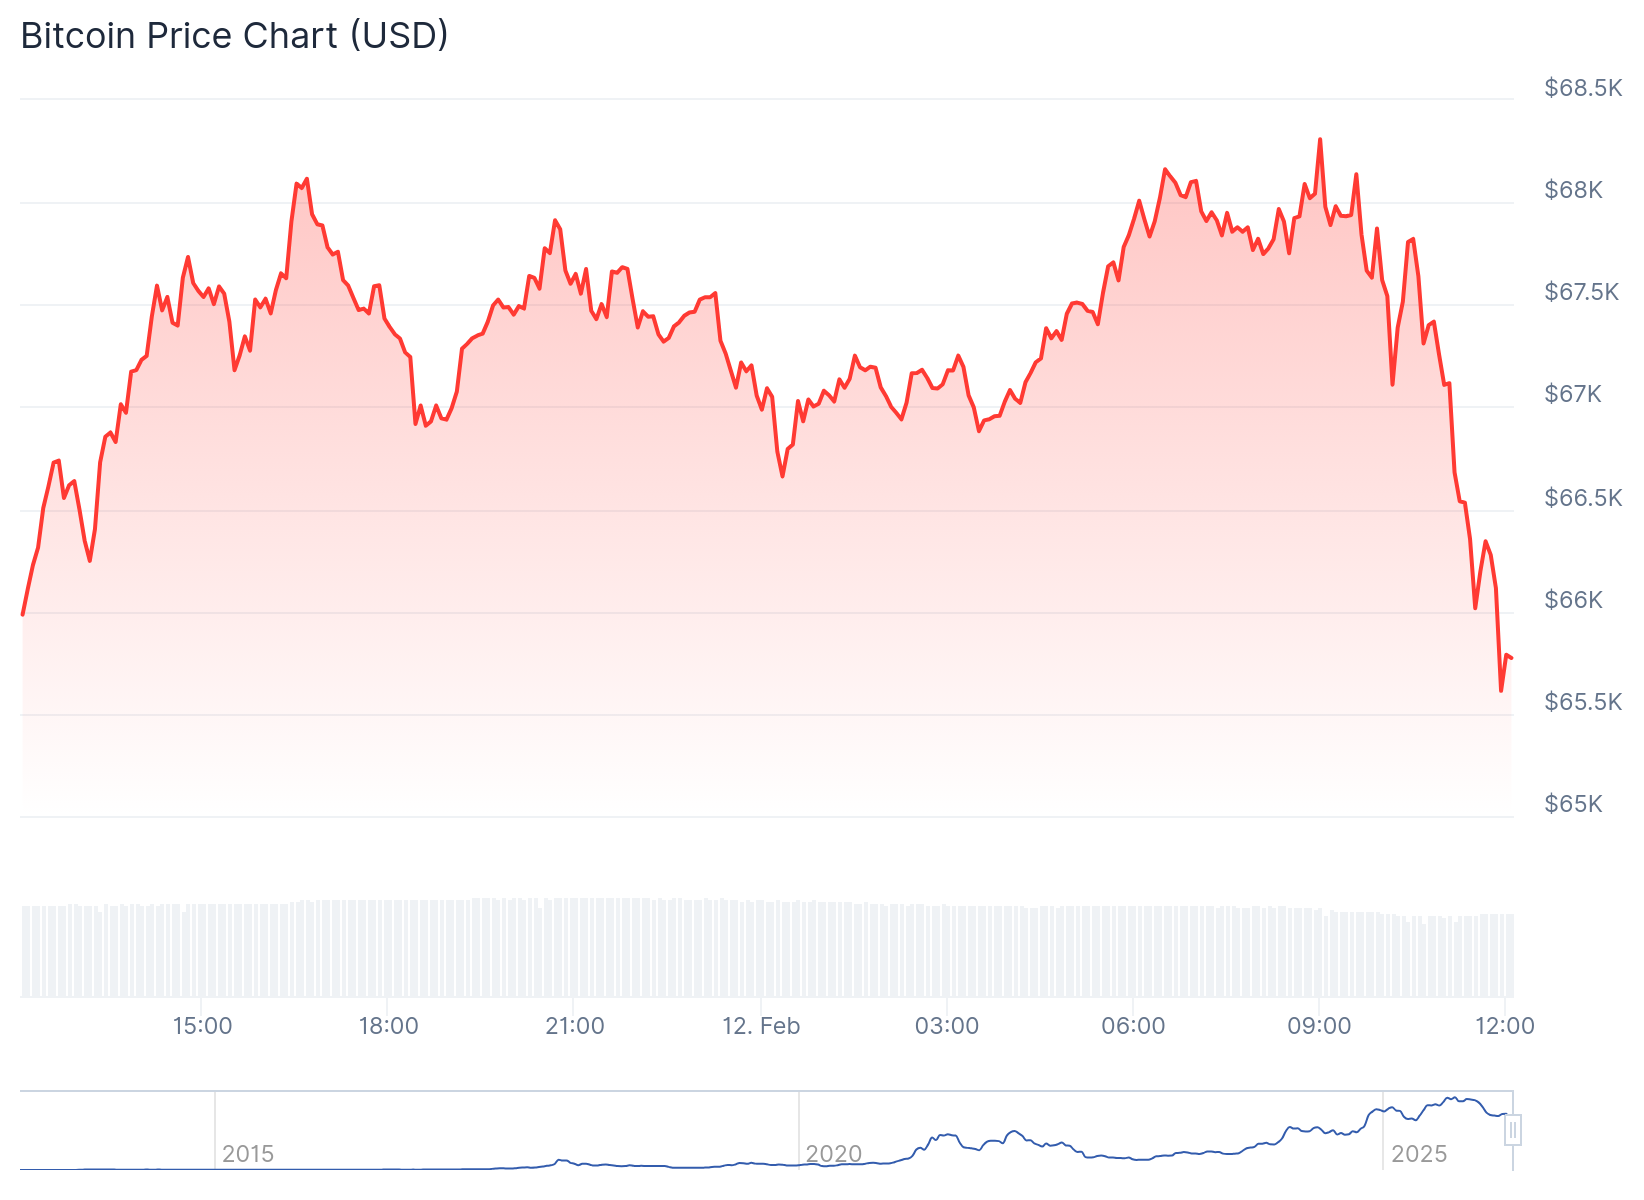Click the highest peak of the price line
This screenshot has width=1644, height=1200.
click(x=1320, y=140)
